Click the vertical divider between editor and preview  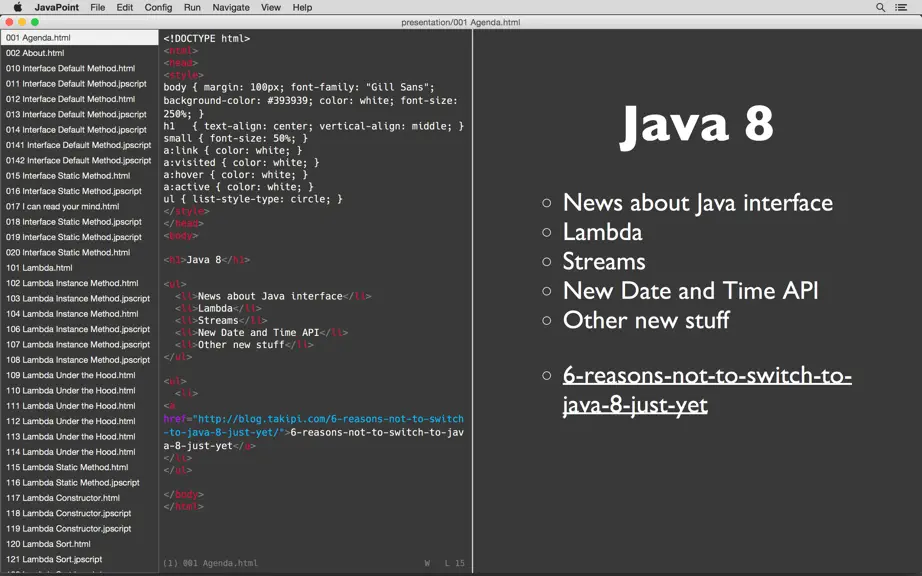click(x=472, y=301)
